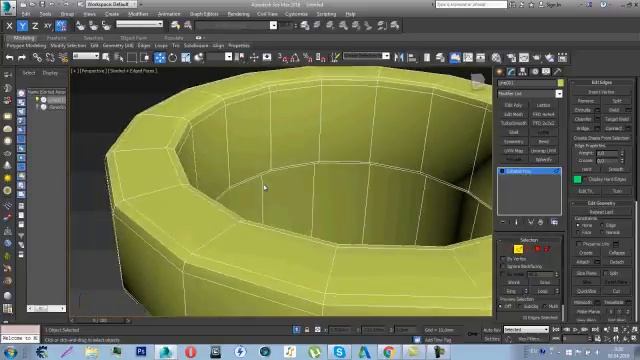Enable Display Hard Edges checkbox
This screenshot has width=640, height=360.
tap(585, 179)
